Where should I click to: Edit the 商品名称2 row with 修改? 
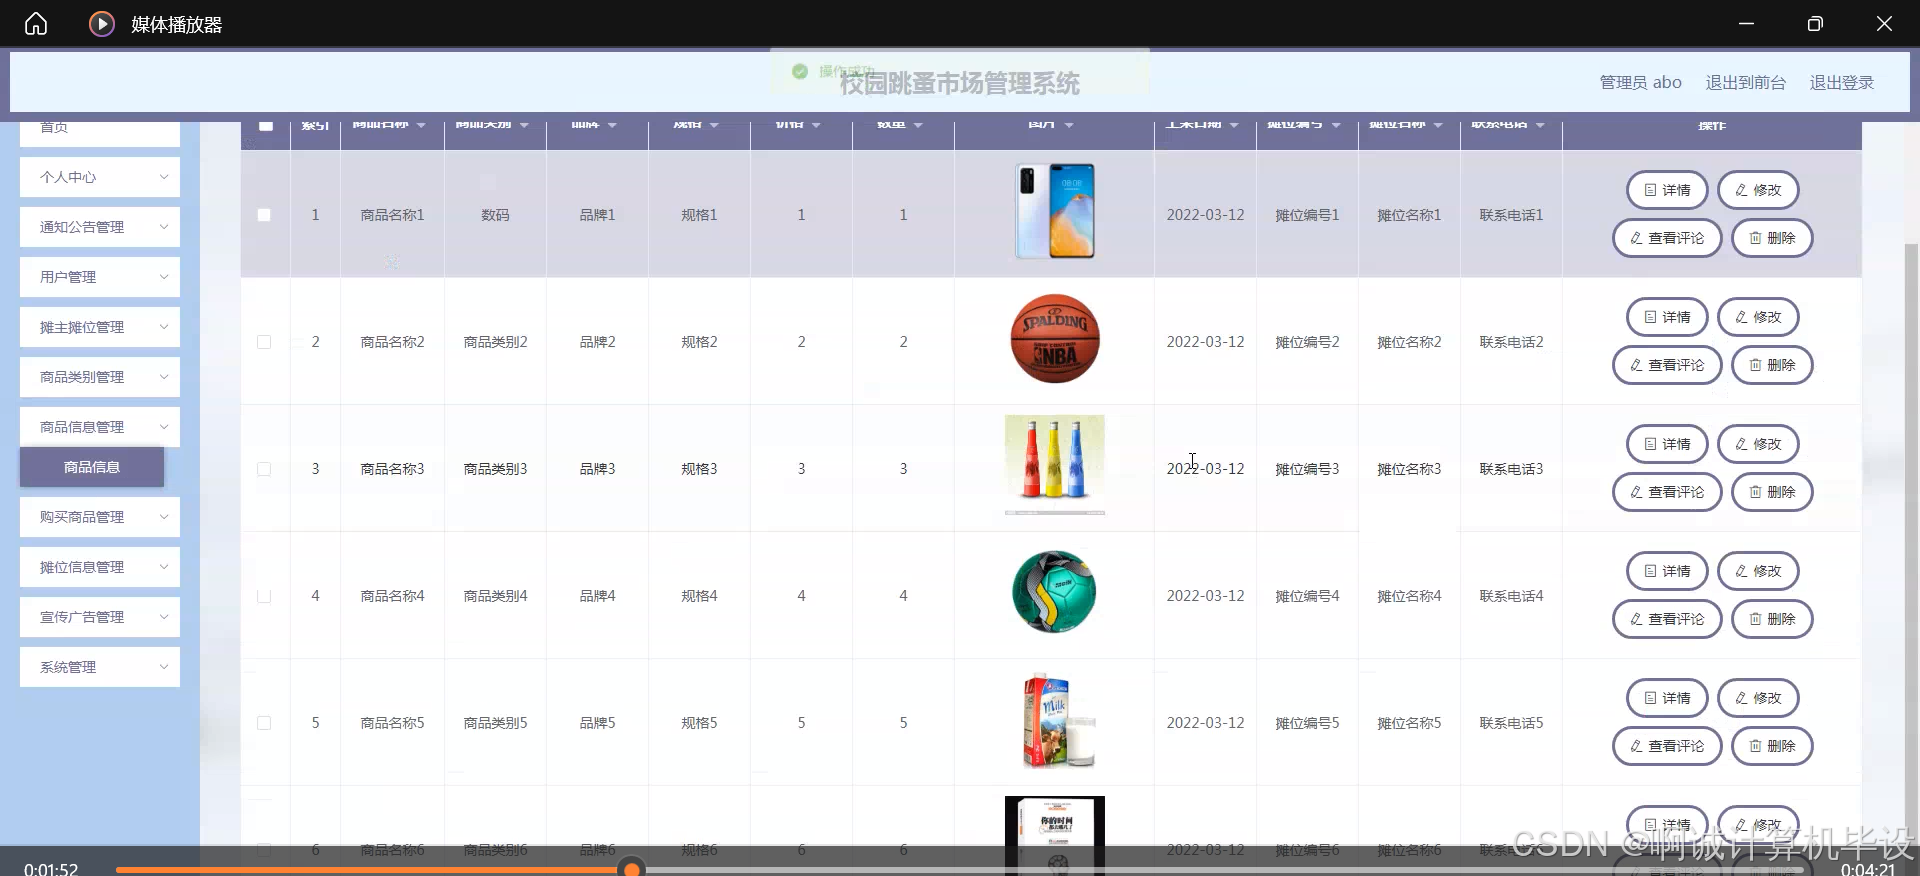pyautogui.click(x=1758, y=317)
